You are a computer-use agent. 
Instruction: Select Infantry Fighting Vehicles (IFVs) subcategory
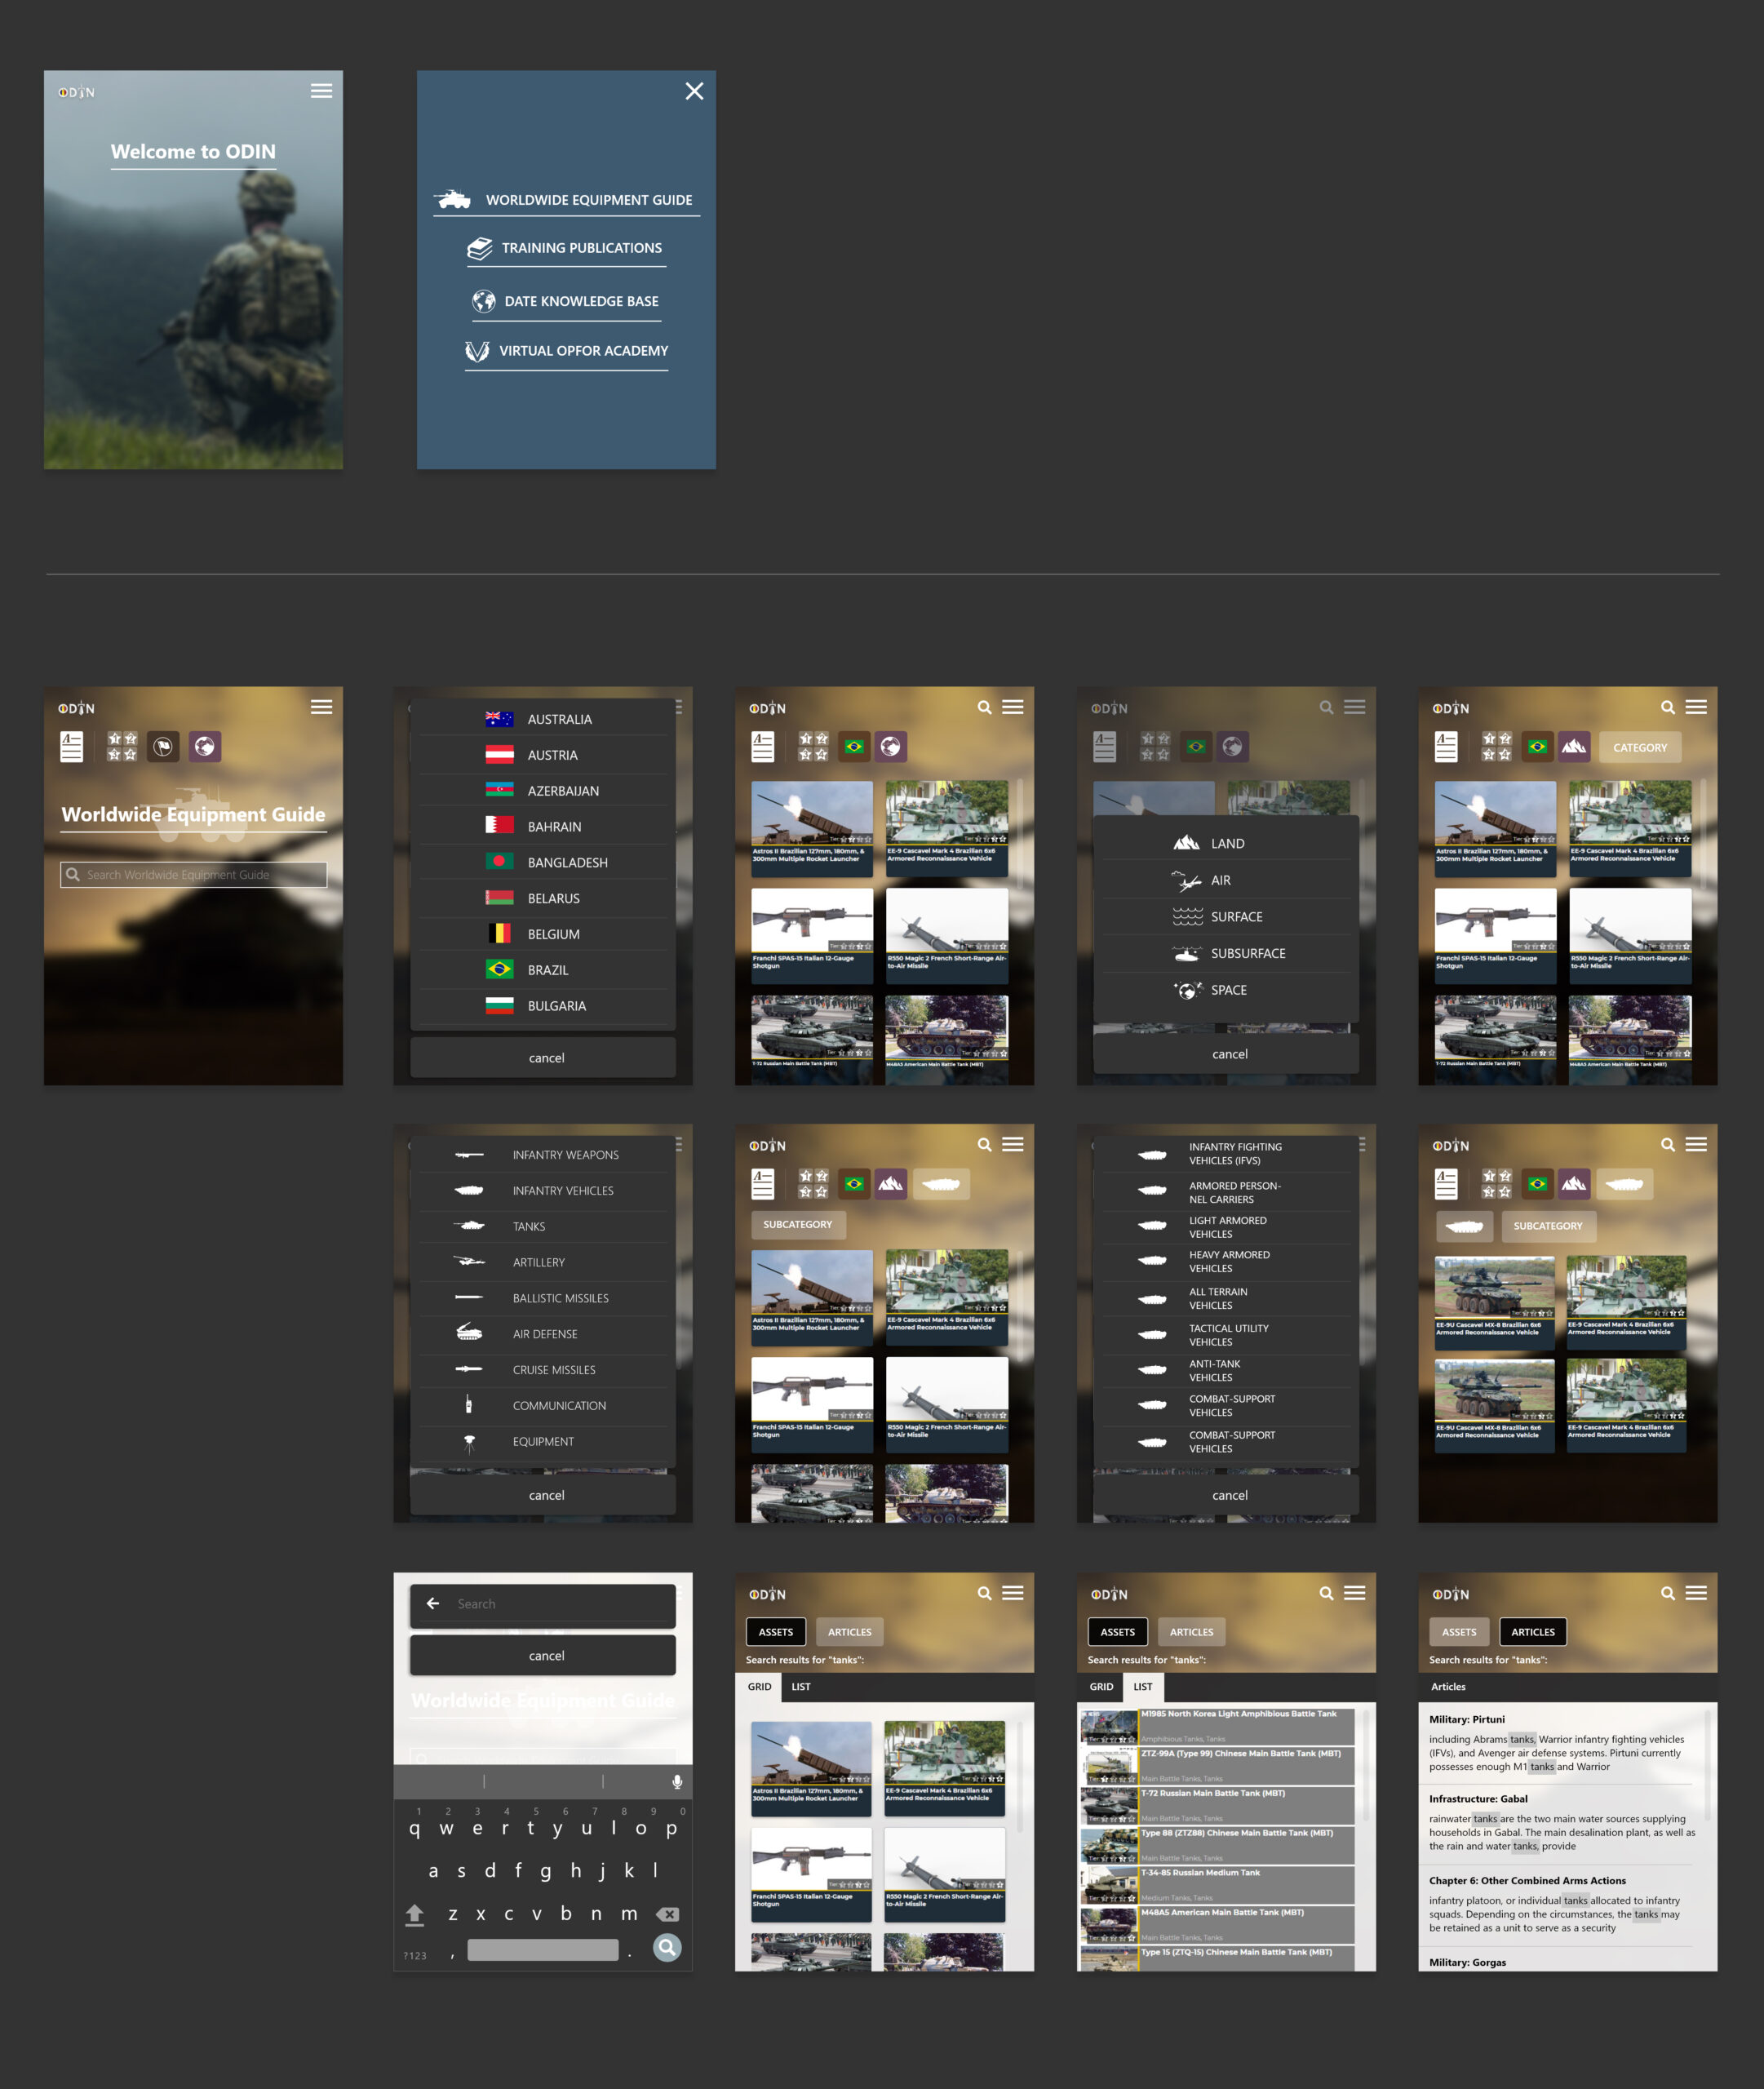click(x=1226, y=1154)
